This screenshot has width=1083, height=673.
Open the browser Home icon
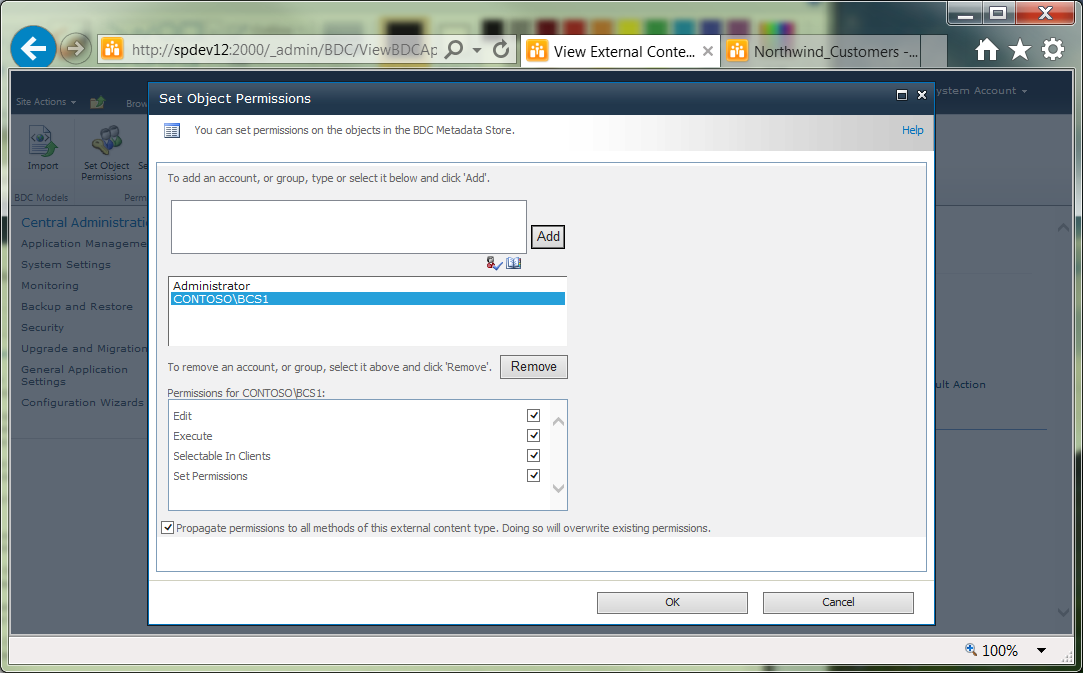(987, 50)
